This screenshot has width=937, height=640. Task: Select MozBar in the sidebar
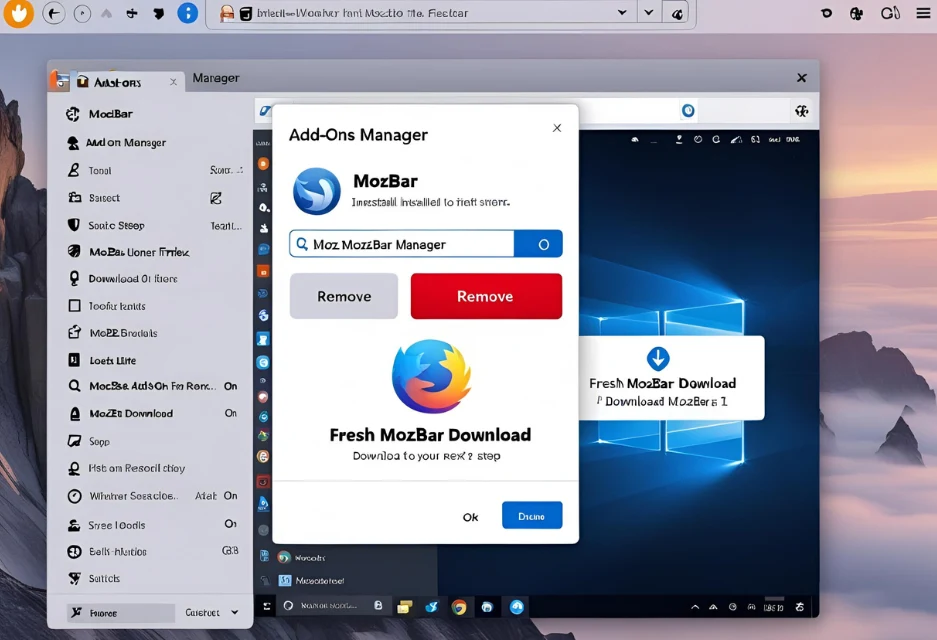111,114
